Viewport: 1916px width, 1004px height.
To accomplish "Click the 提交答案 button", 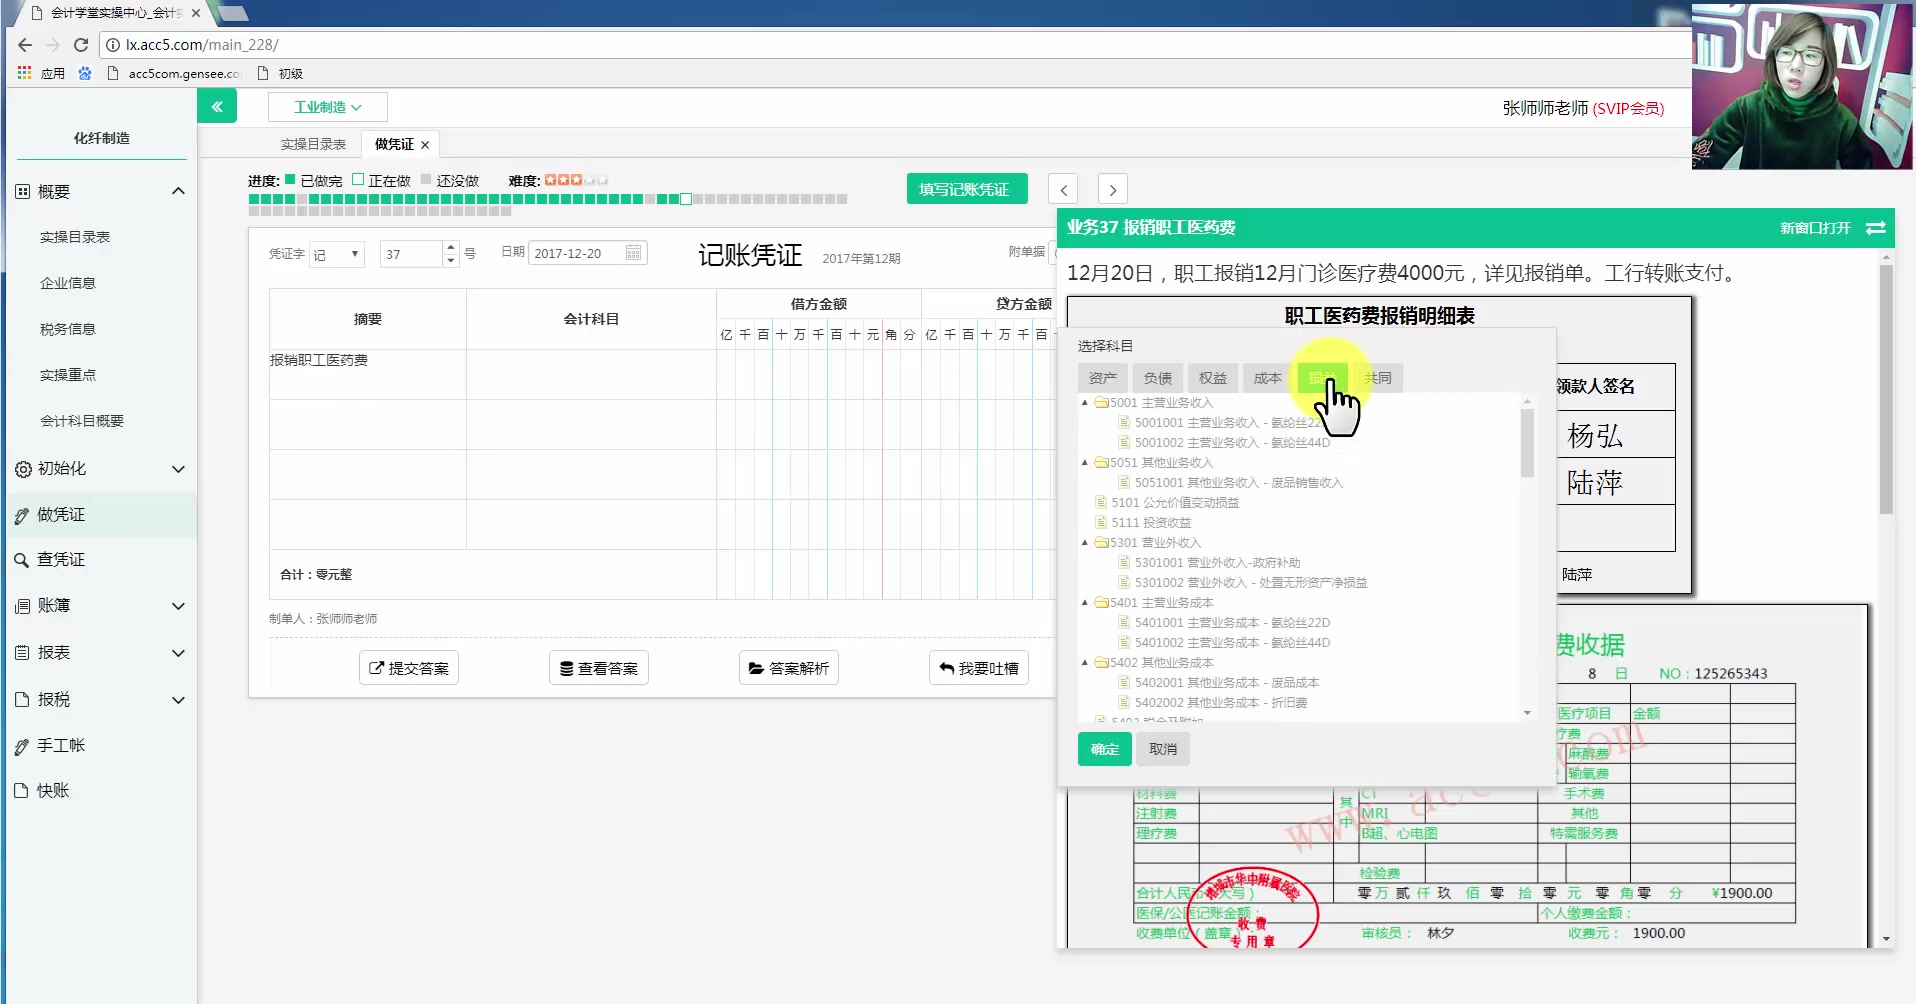I will (408, 667).
